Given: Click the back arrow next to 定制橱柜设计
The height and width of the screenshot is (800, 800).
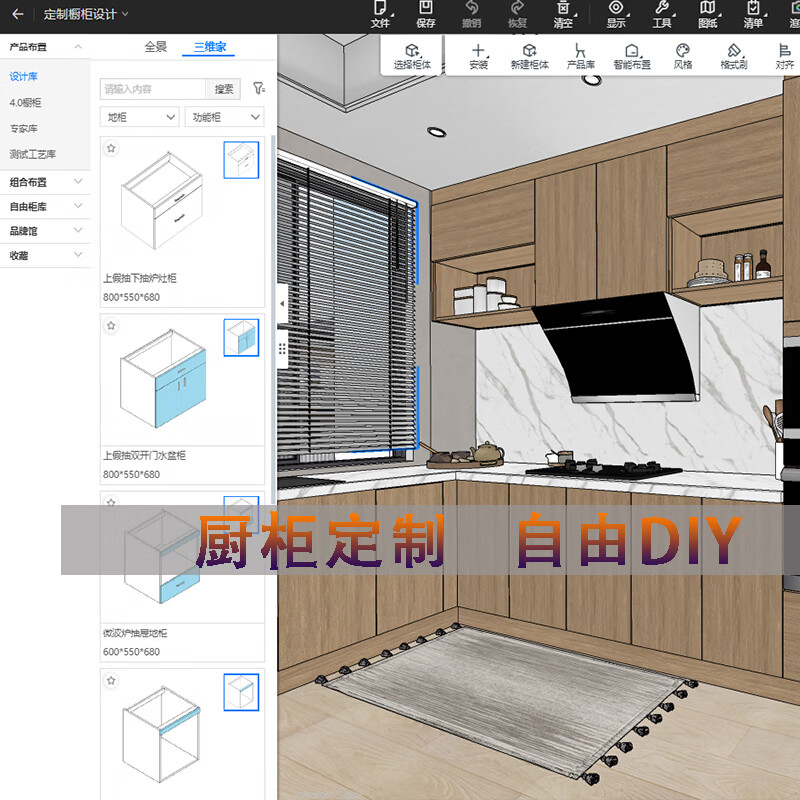Looking at the screenshot, I should (17, 14).
